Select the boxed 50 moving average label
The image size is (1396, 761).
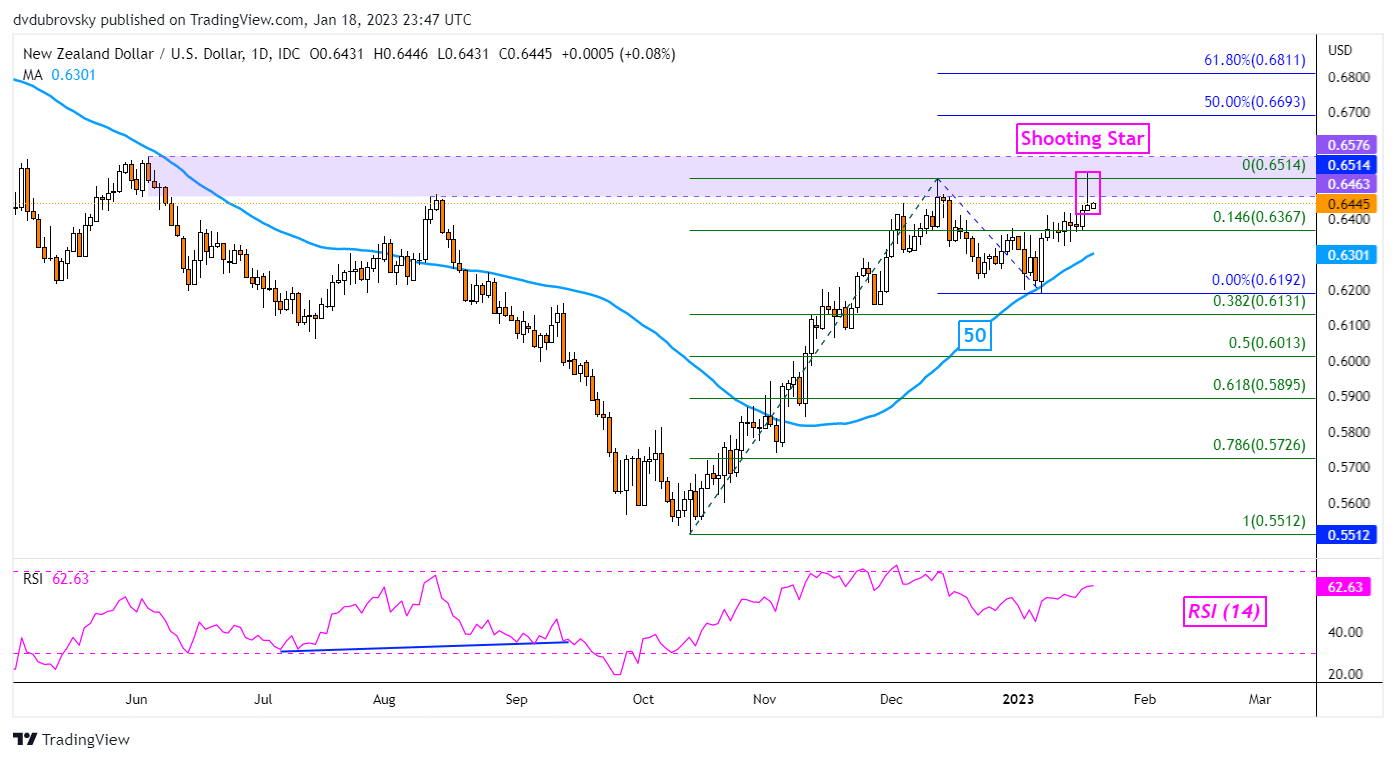974,336
